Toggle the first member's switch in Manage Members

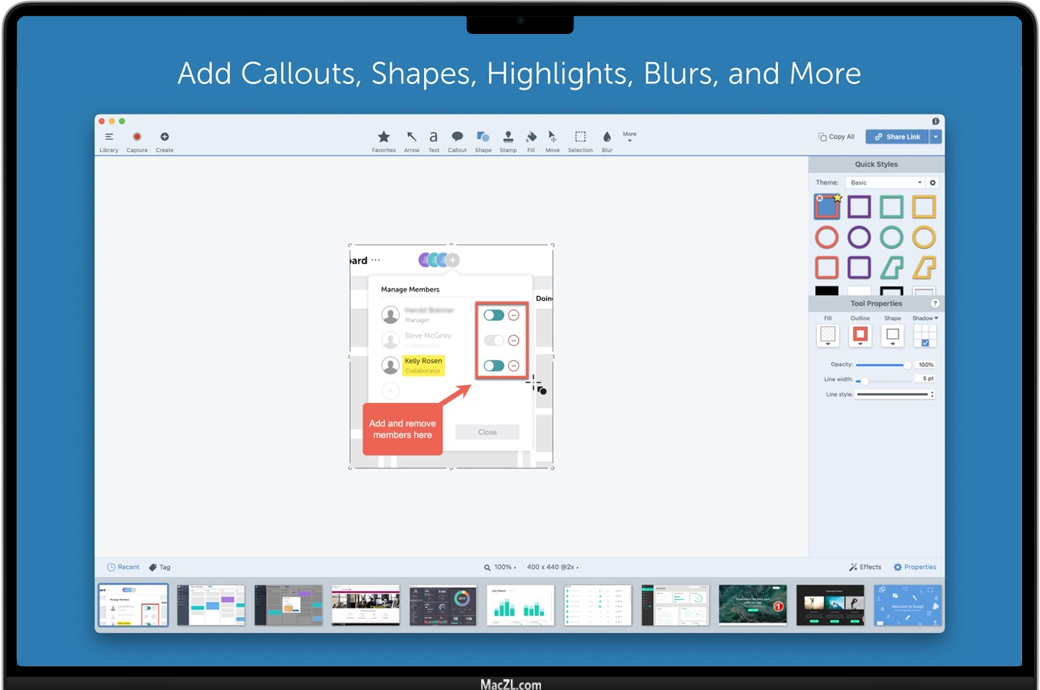click(x=494, y=315)
